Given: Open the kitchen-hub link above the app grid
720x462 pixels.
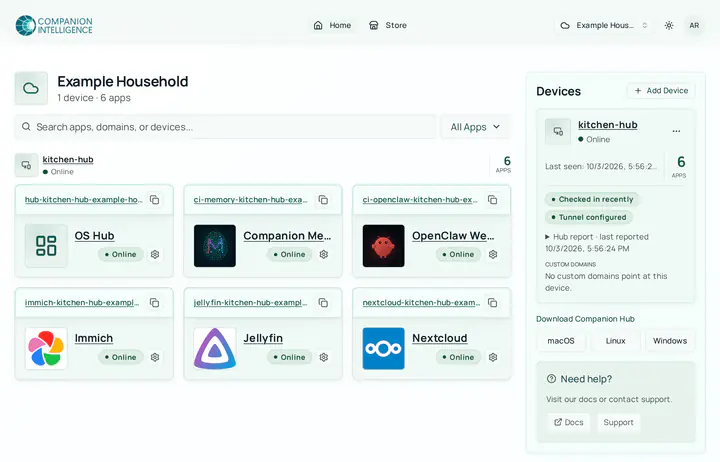Looking at the screenshot, I should pyautogui.click(x=68, y=159).
